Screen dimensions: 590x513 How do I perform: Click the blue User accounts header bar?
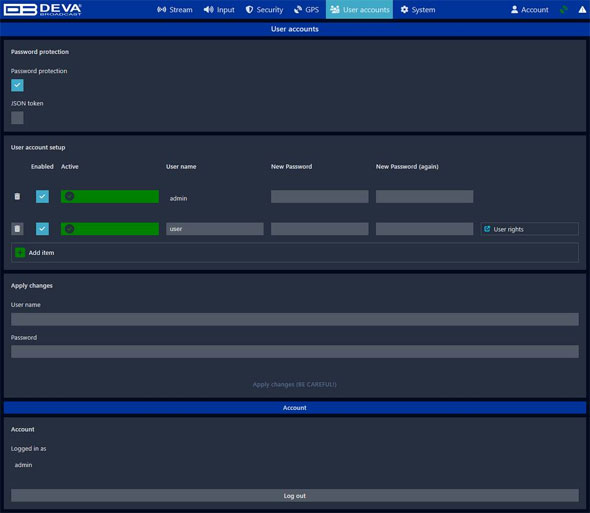click(295, 29)
